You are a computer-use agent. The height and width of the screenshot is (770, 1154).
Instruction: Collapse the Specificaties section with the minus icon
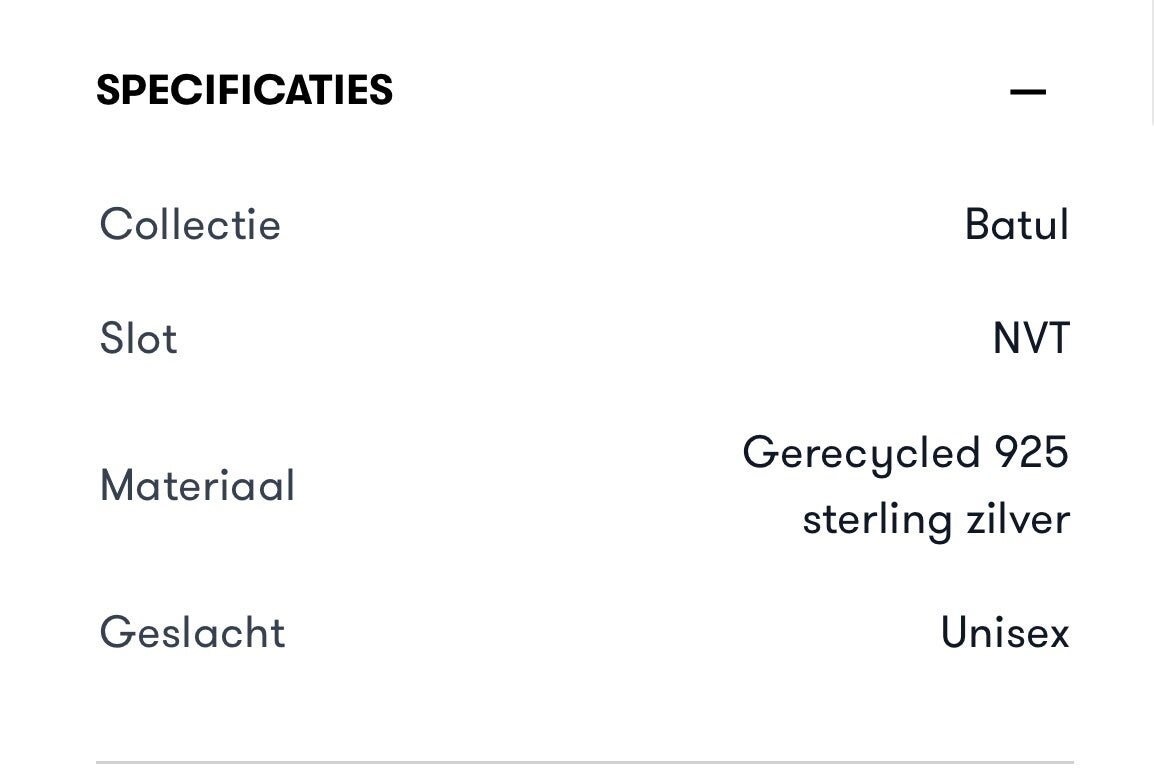click(1027, 92)
